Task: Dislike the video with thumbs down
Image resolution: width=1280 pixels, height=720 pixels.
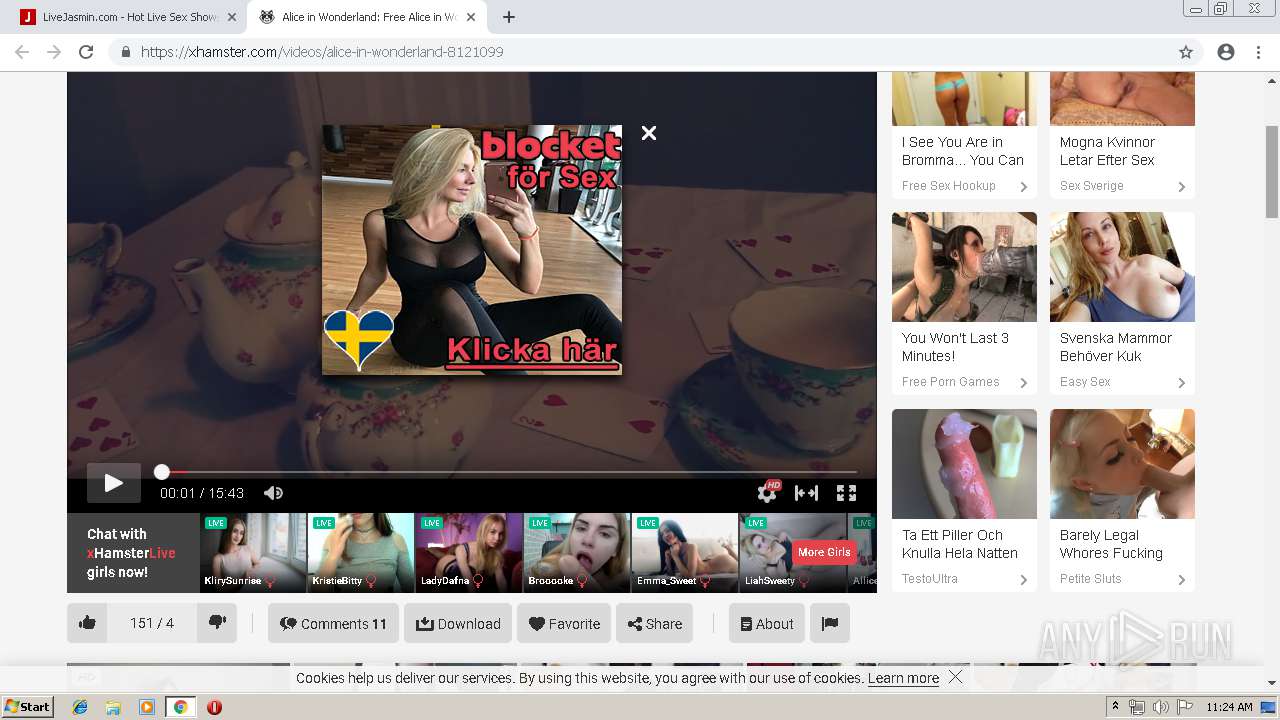Action: click(x=217, y=623)
